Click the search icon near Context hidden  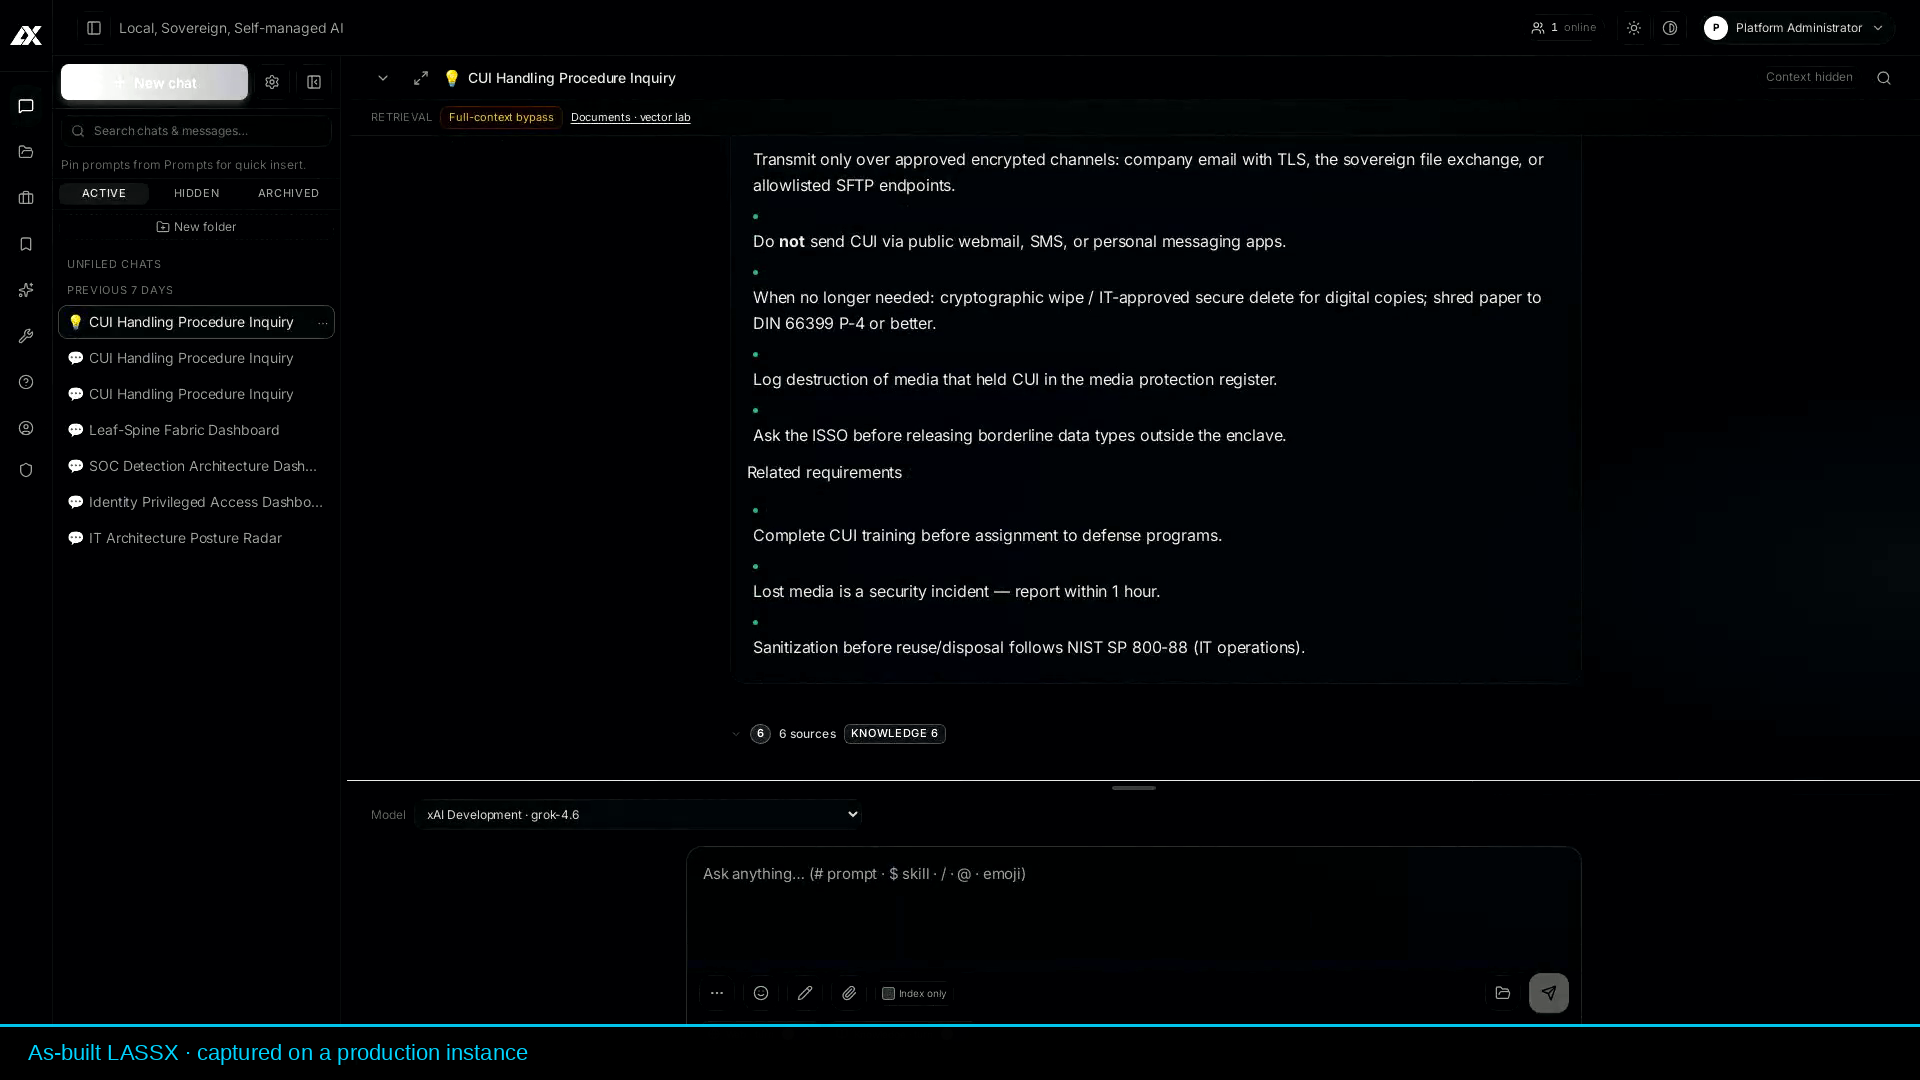pyautogui.click(x=1884, y=78)
